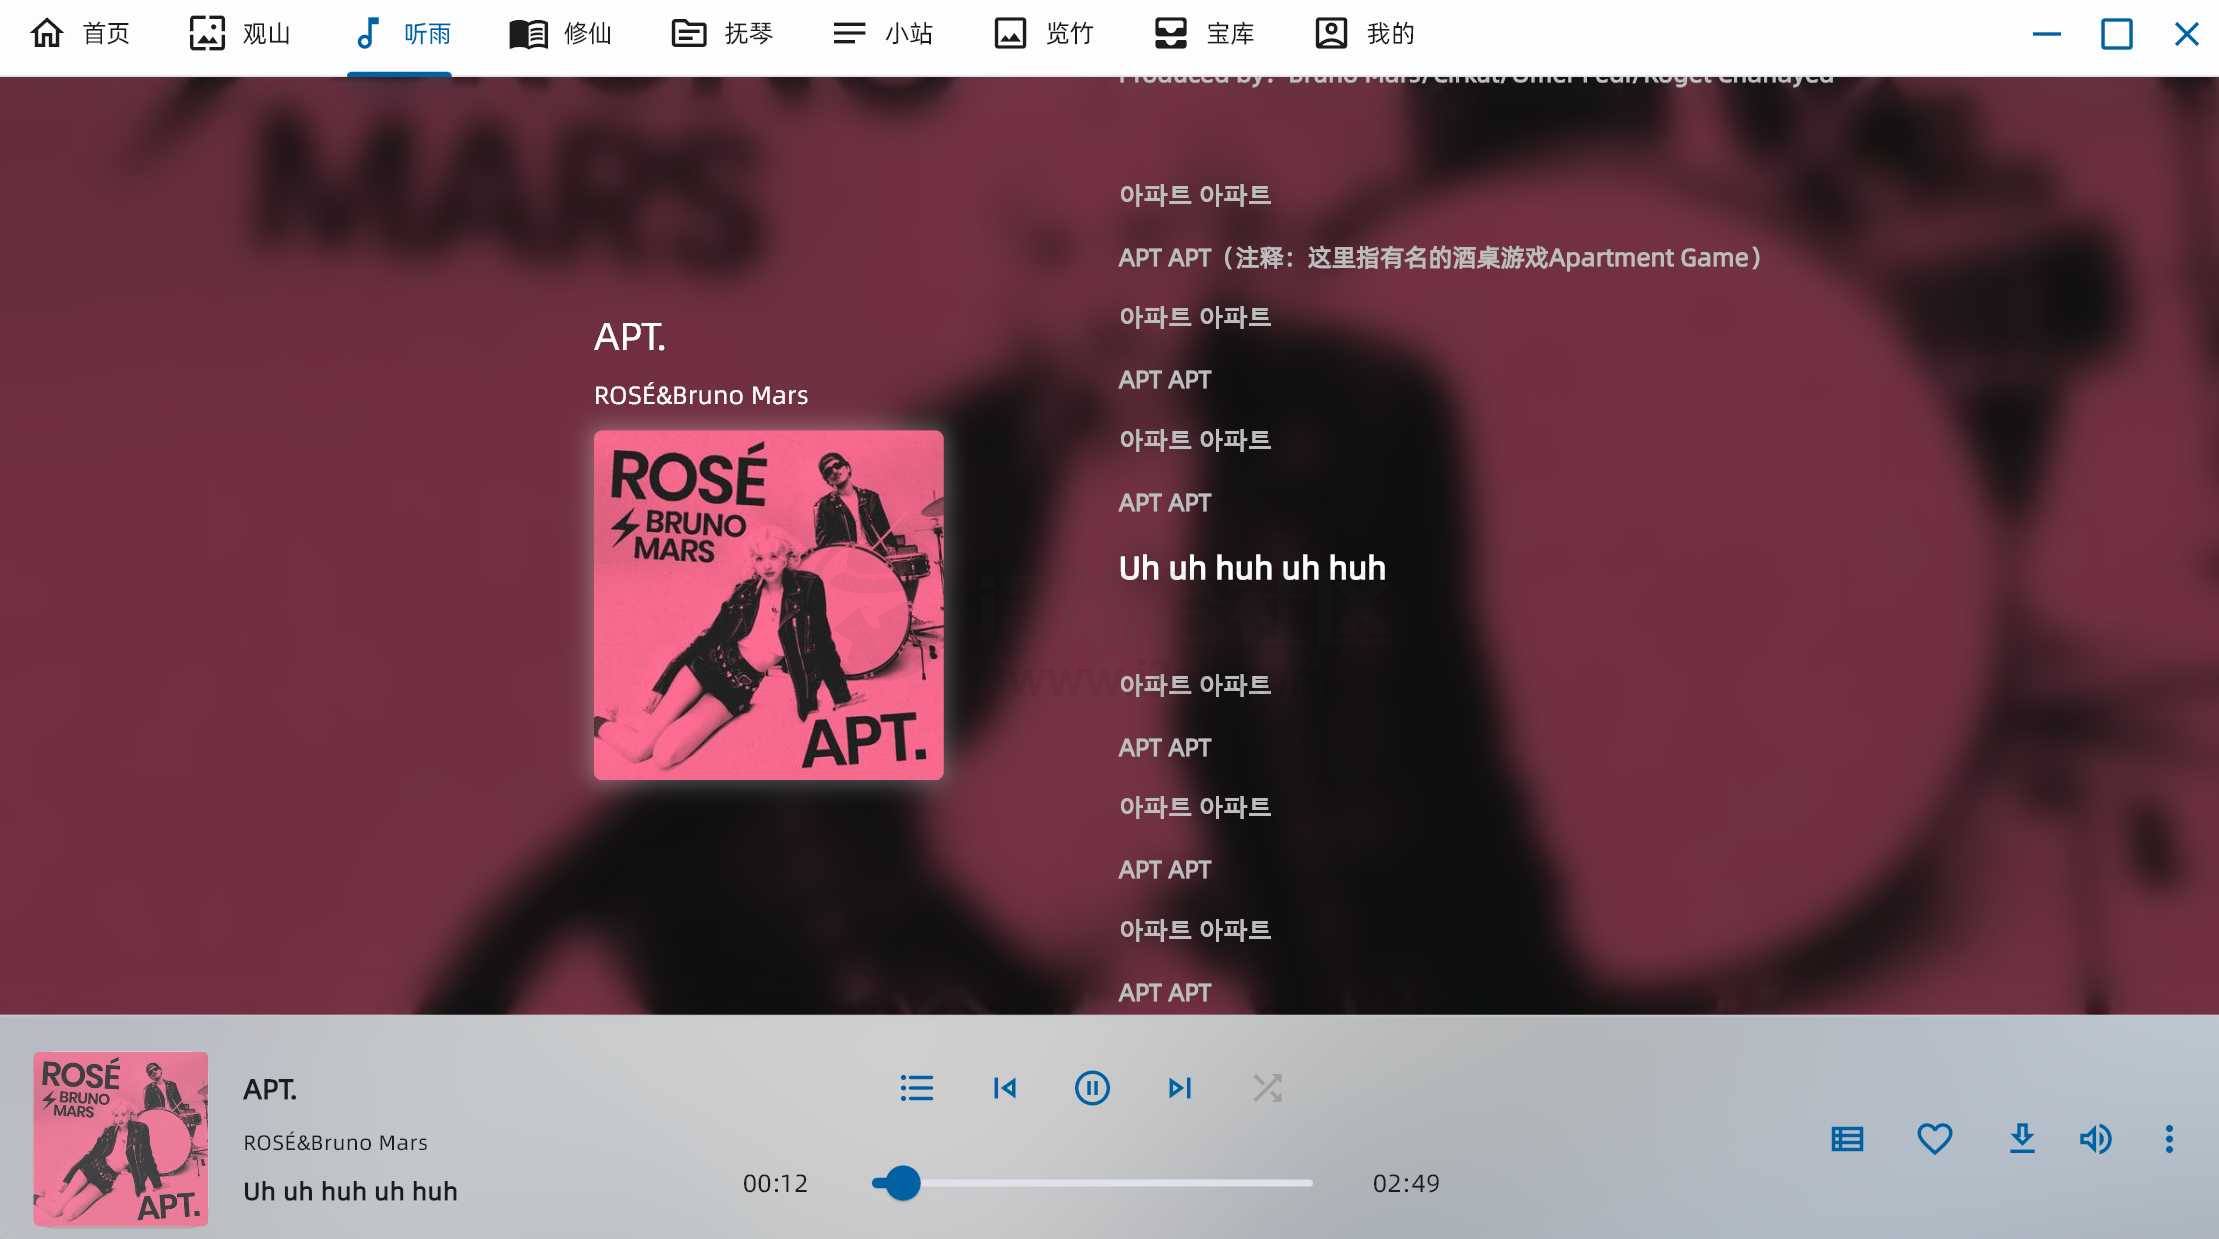
Task: Switch to the 览竹 gallery tab
Action: click(x=1043, y=34)
